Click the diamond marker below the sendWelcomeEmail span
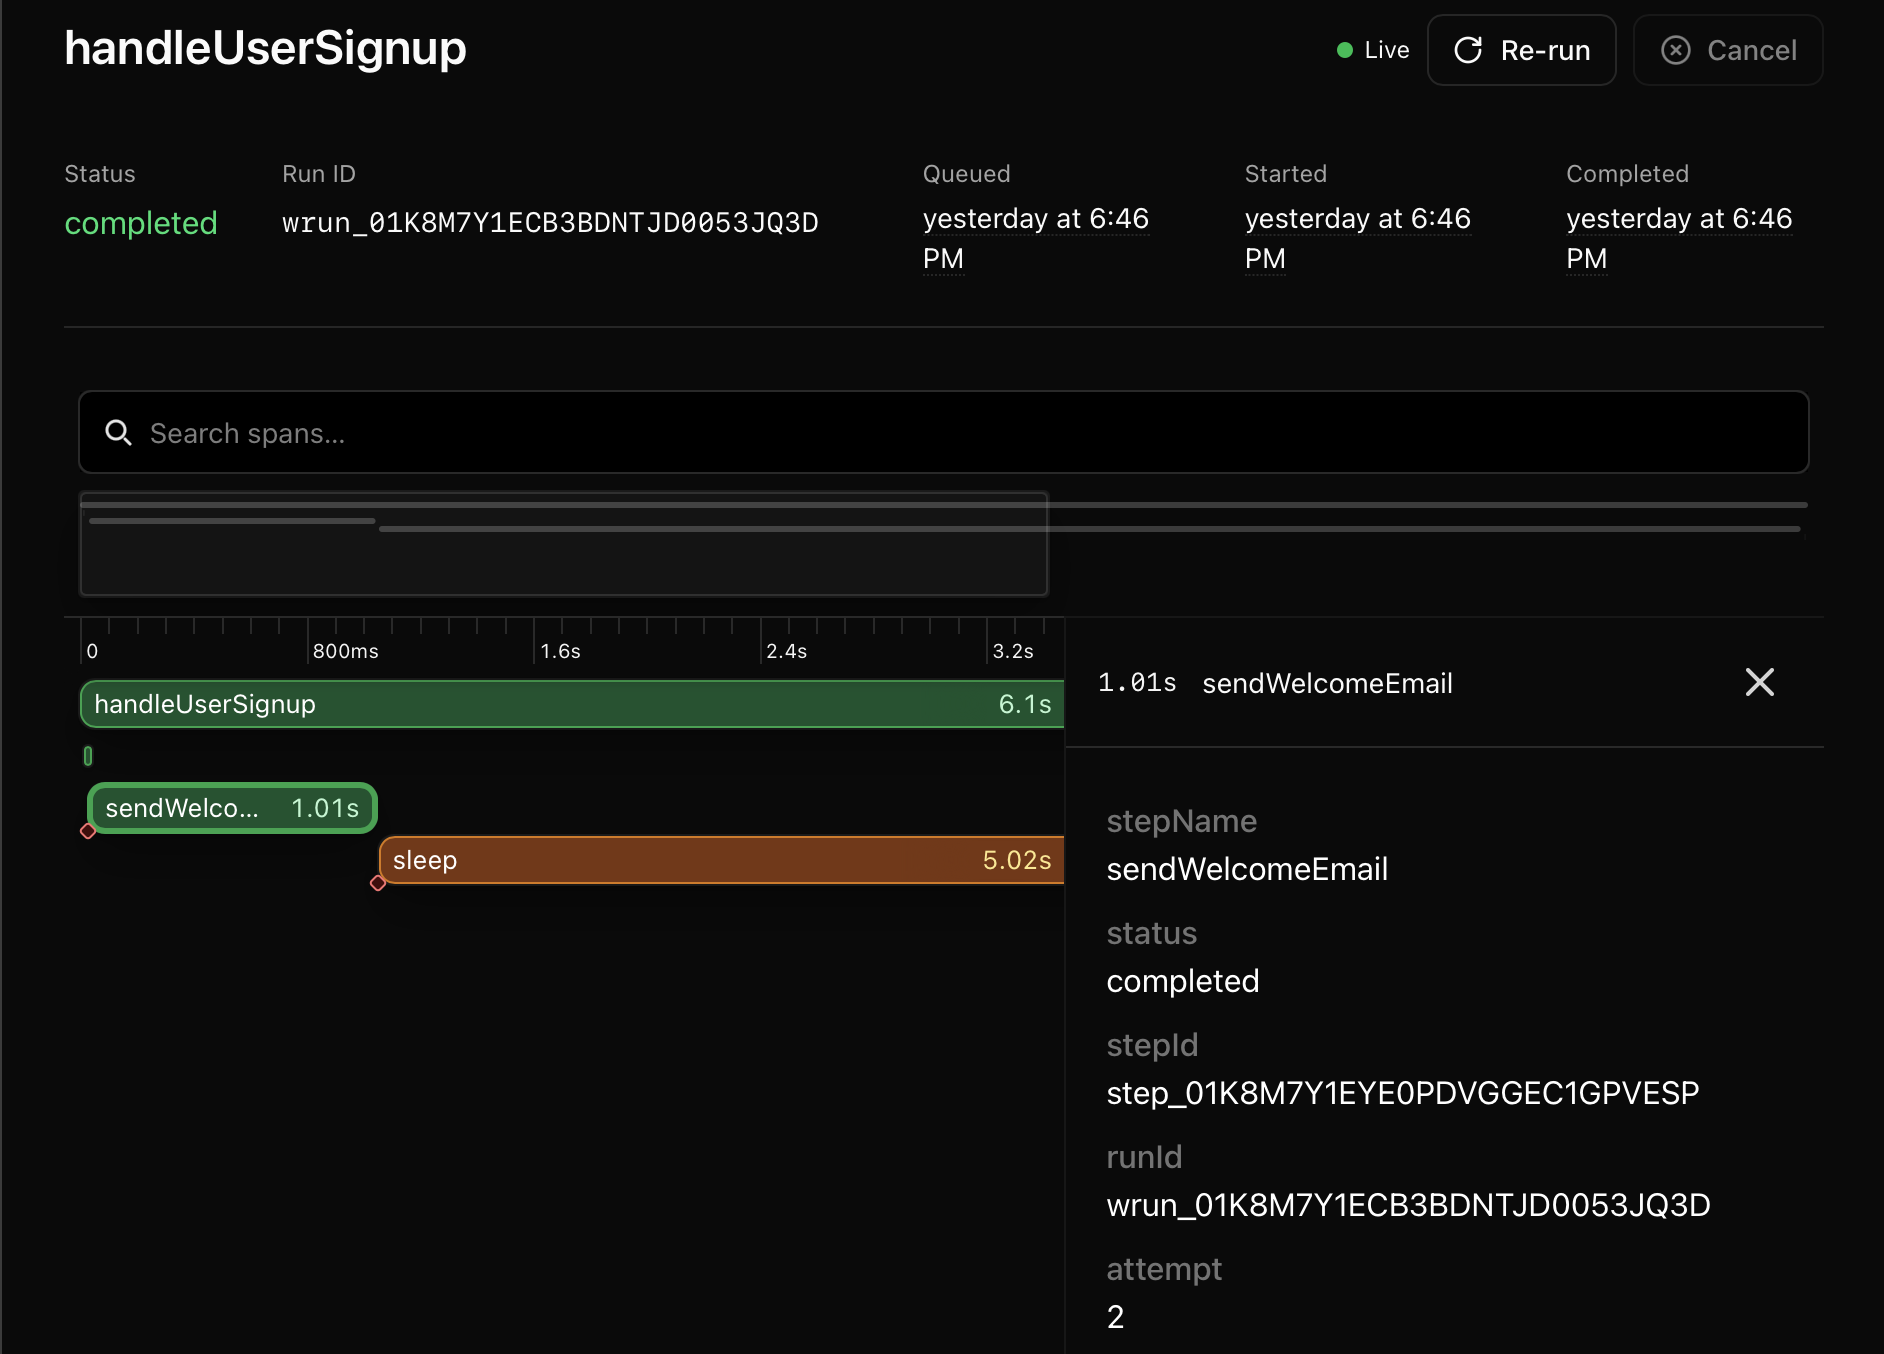 coord(89,831)
